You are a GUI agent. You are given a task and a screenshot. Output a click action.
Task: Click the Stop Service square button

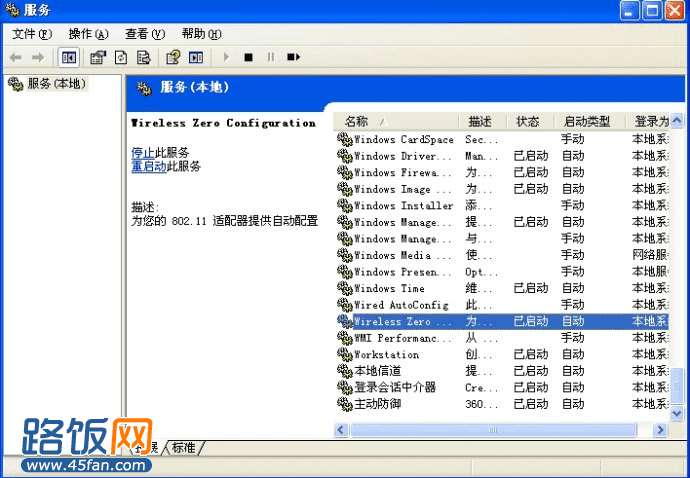tap(249, 57)
